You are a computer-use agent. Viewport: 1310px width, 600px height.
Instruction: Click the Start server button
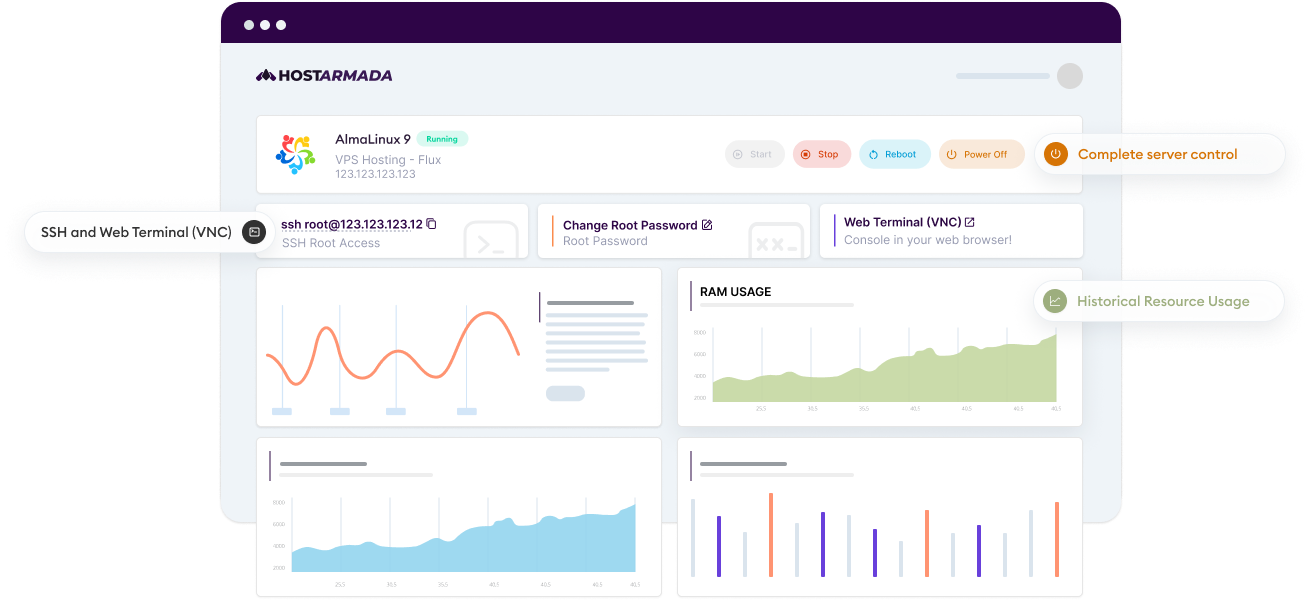[x=755, y=154]
